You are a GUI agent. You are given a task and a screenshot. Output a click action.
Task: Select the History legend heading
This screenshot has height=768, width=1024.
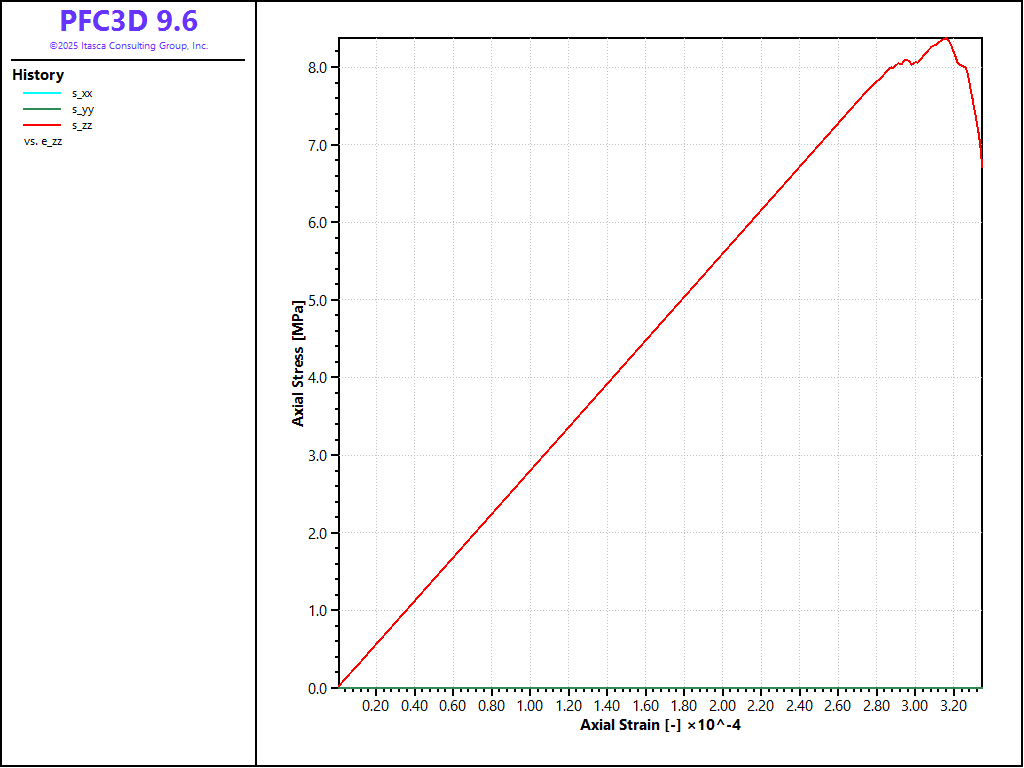pyautogui.click(x=38, y=75)
